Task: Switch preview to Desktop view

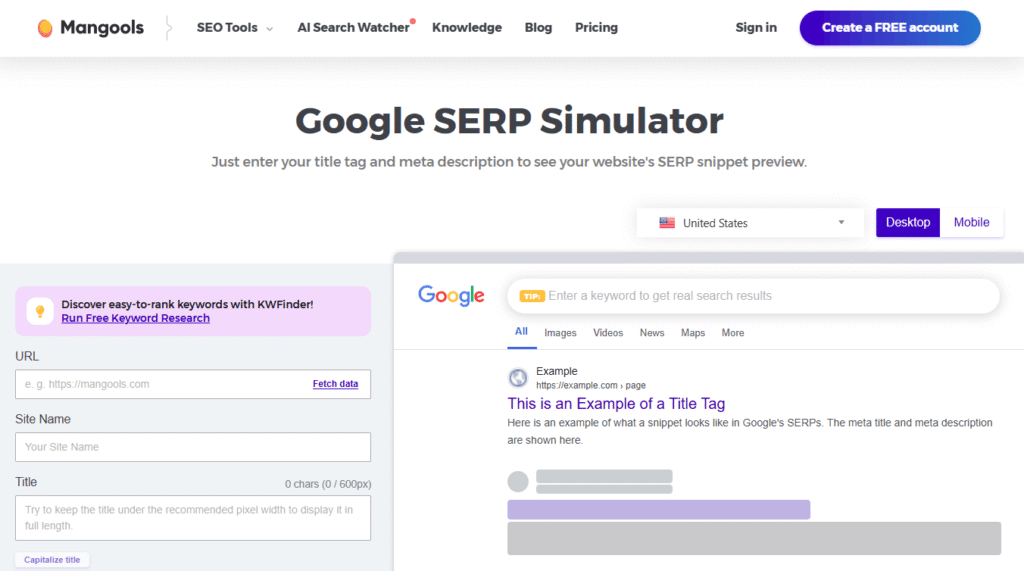Action: pos(908,223)
